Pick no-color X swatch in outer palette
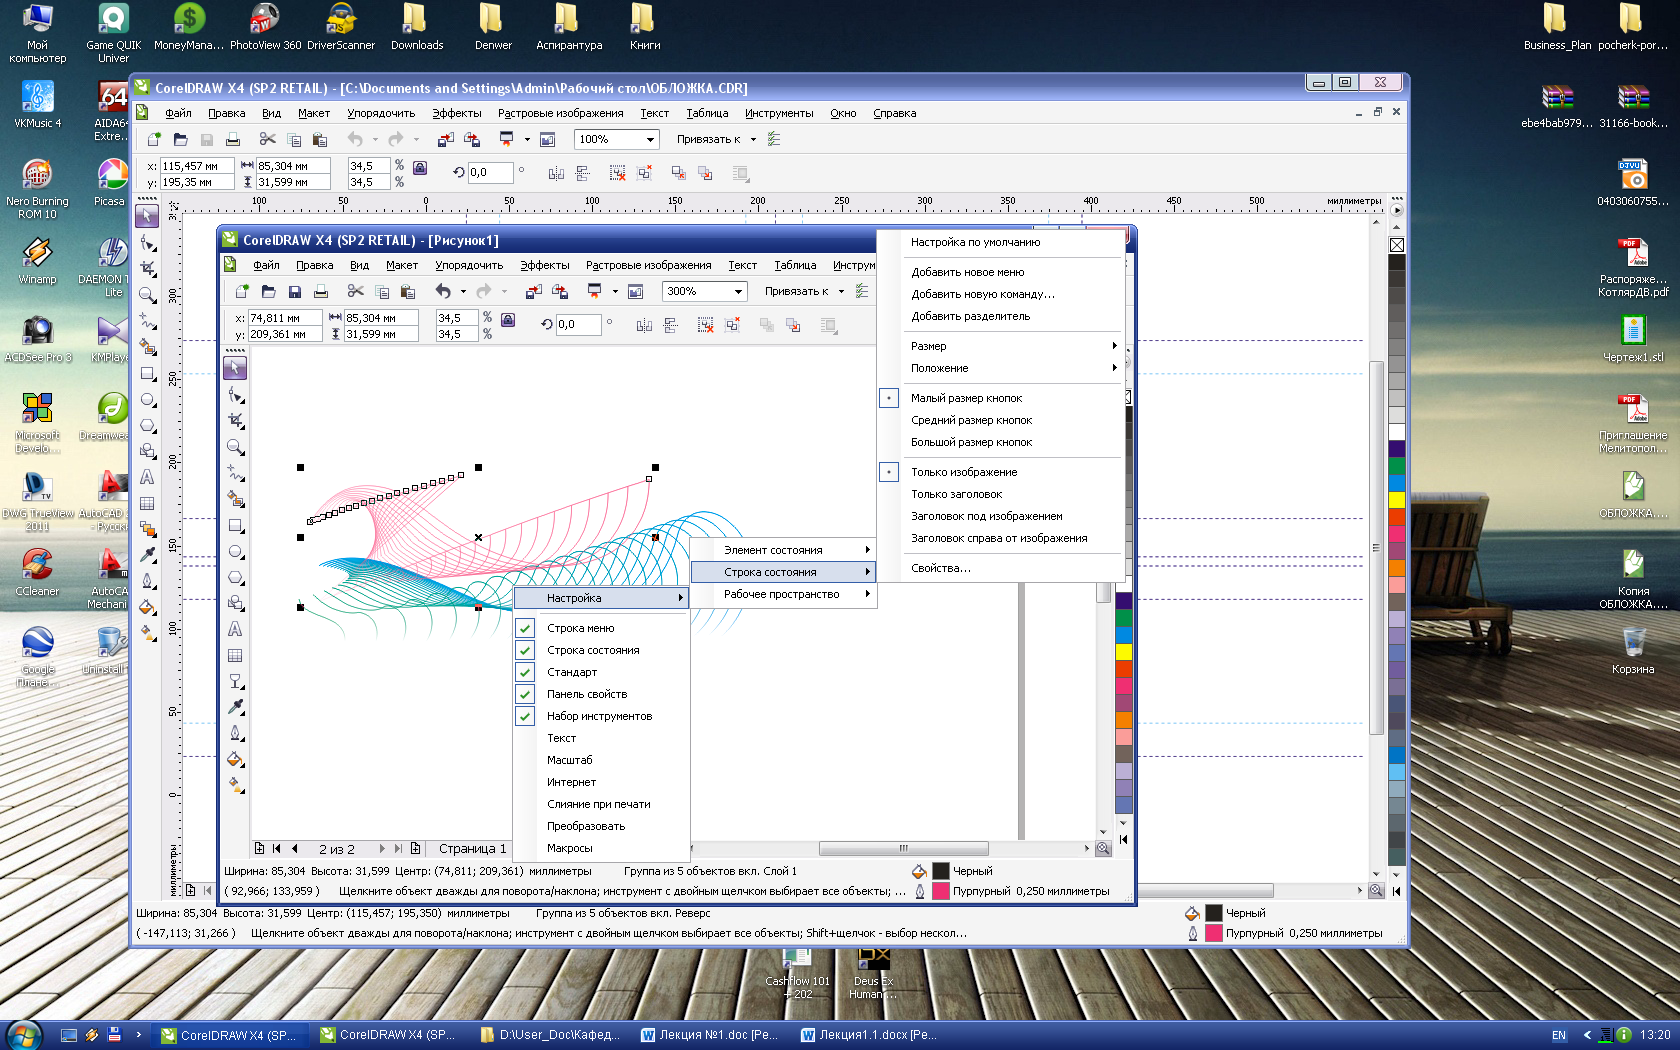 click(x=1397, y=245)
